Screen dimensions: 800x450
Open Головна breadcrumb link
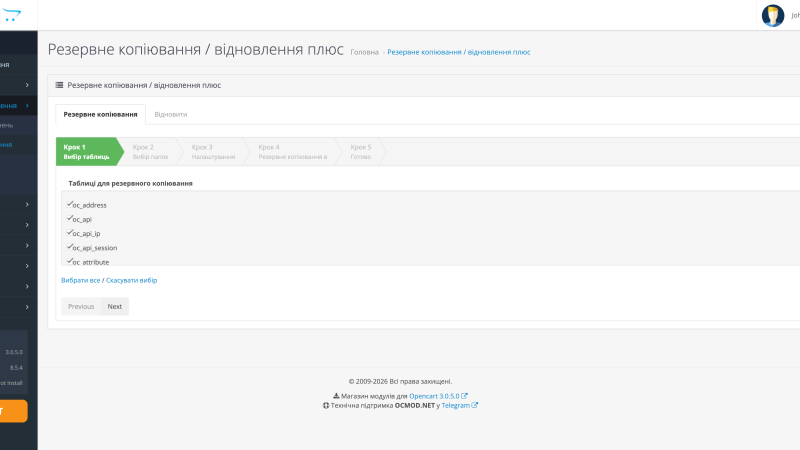click(x=364, y=52)
